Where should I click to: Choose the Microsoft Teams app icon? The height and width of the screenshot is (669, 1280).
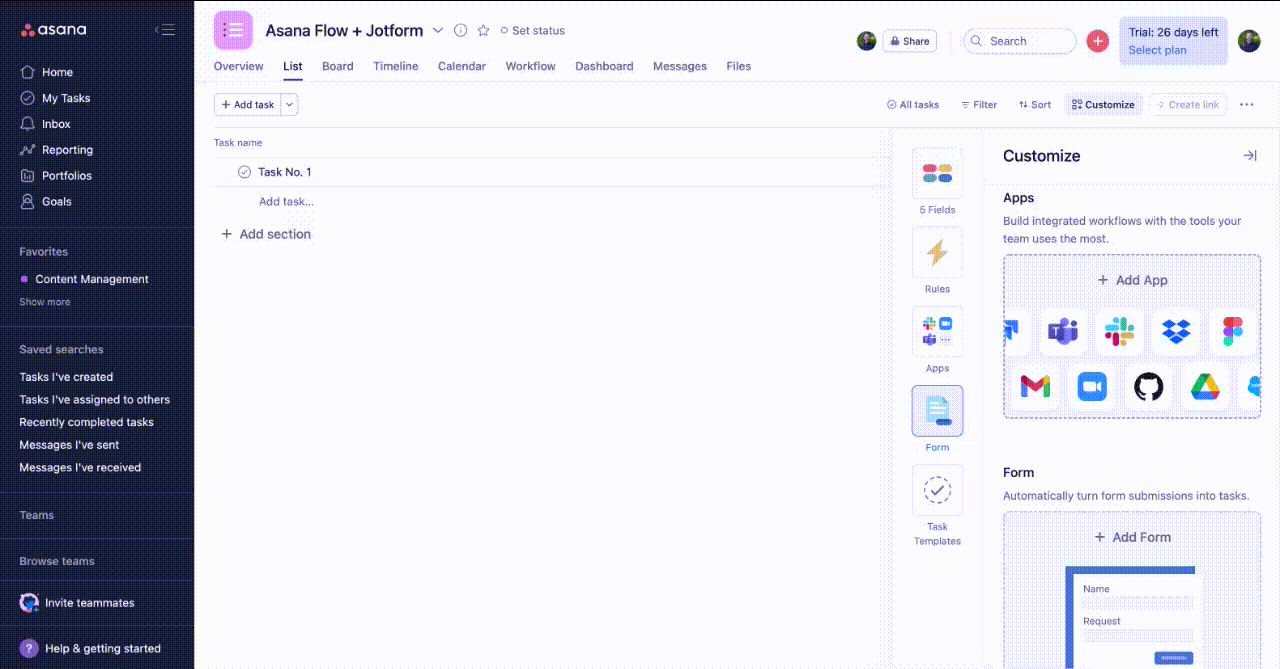tap(1063, 331)
